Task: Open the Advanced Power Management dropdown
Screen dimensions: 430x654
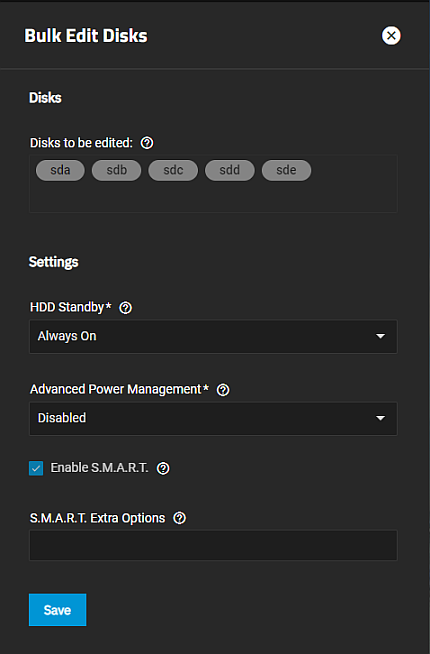Action: pyautogui.click(x=213, y=418)
